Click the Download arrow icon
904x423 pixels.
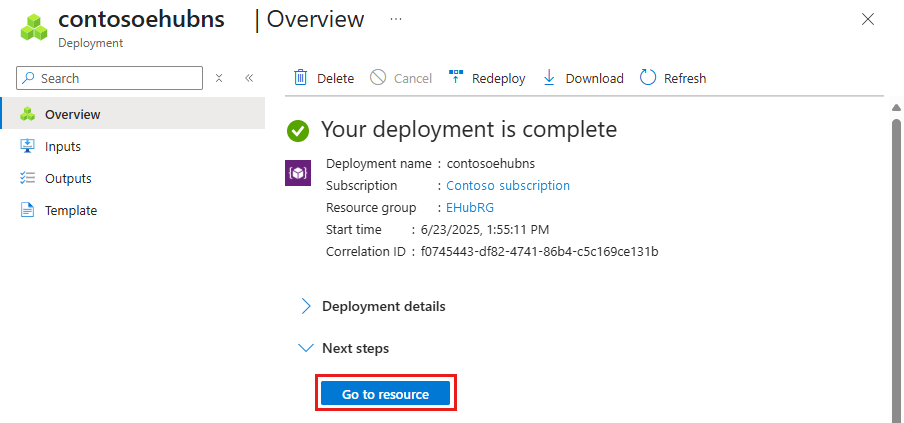click(549, 78)
